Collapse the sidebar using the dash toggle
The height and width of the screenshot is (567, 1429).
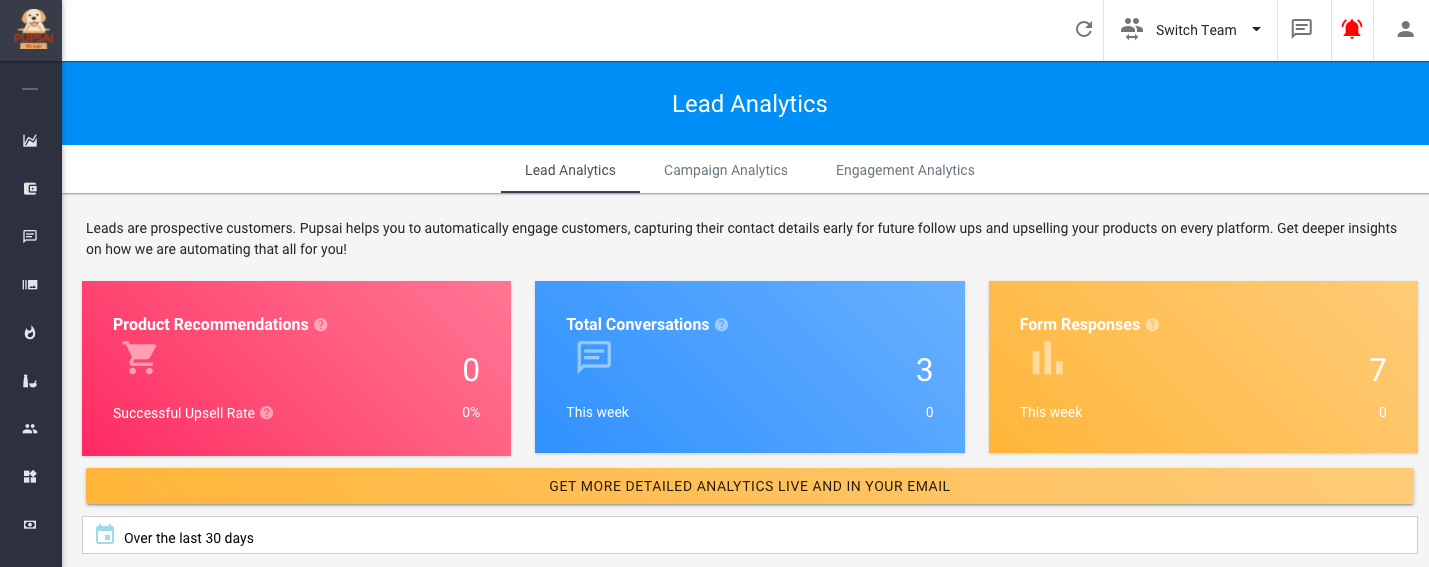click(x=30, y=89)
